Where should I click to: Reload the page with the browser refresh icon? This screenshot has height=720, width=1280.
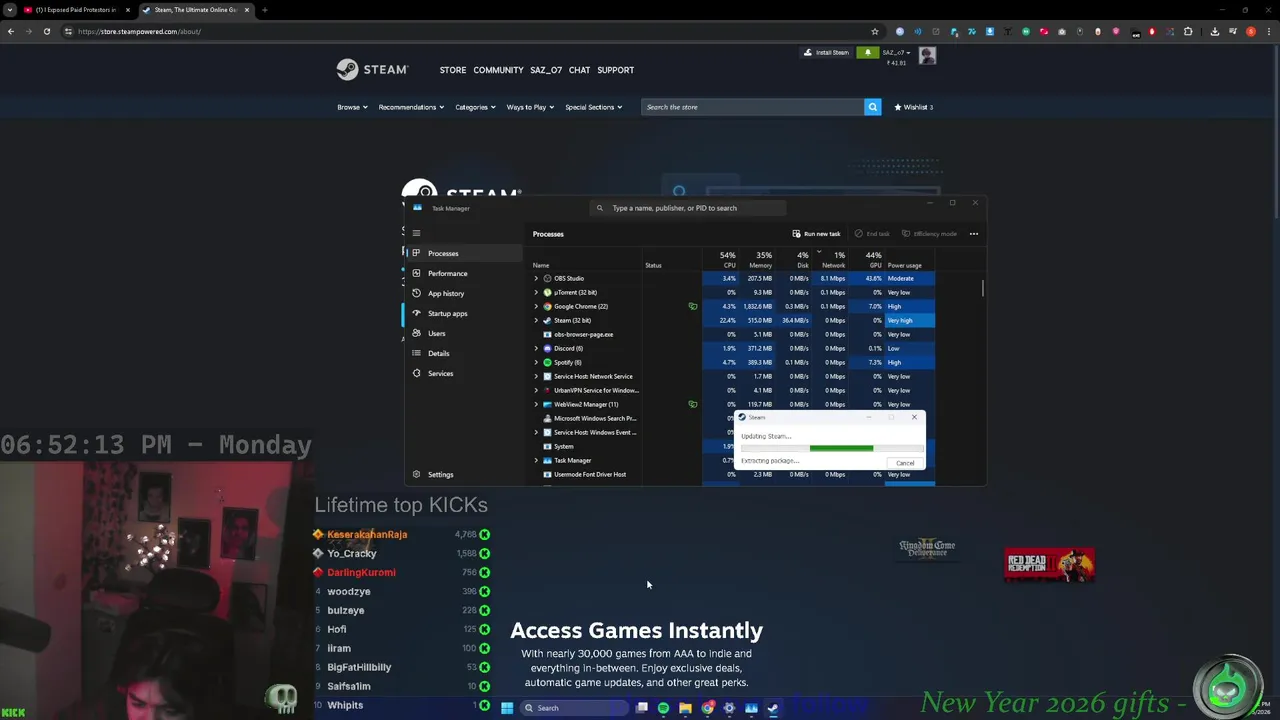pyautogui.click(x=46, y=31)
